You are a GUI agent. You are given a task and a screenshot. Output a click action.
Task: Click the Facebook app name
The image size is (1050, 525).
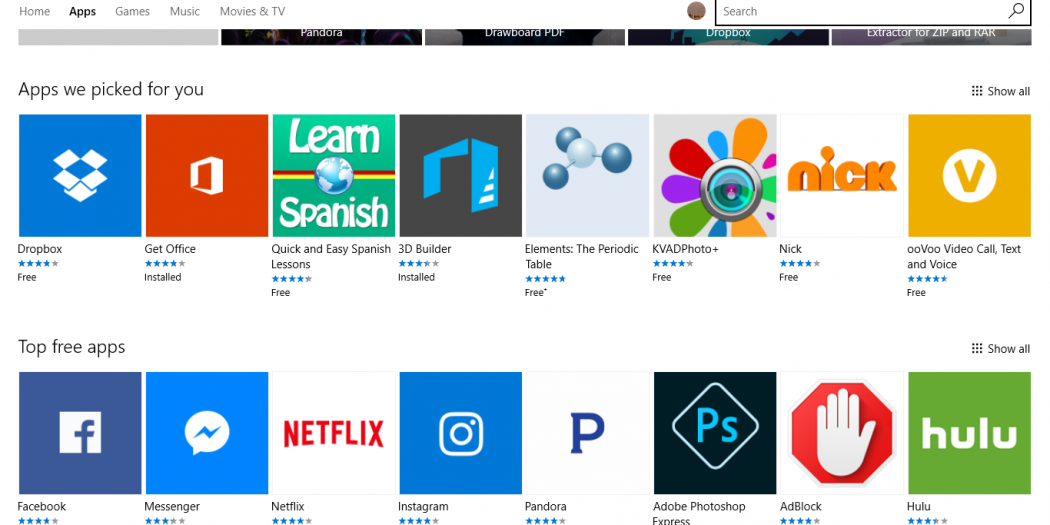(x=42, y=506)
